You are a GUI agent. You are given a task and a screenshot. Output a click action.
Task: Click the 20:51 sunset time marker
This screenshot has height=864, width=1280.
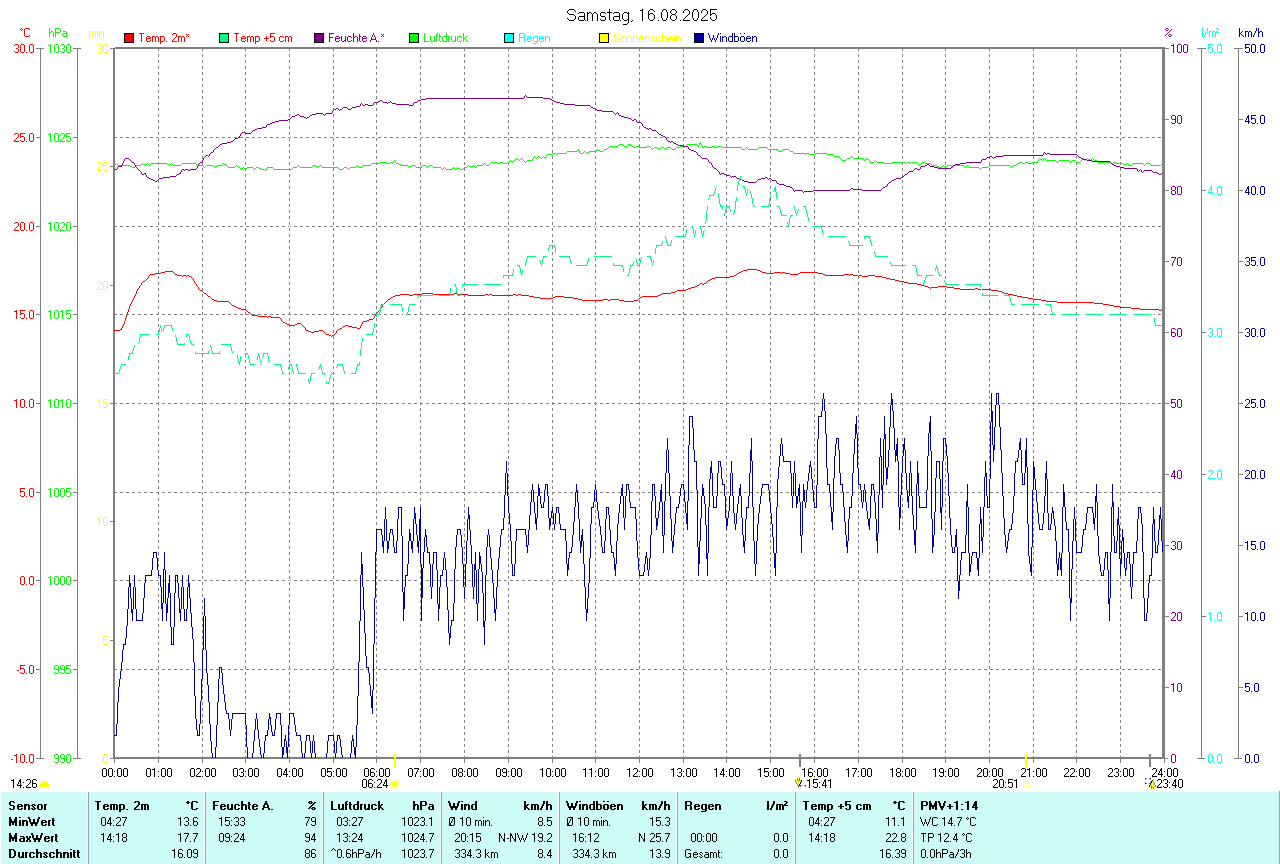coord(1005,784)
